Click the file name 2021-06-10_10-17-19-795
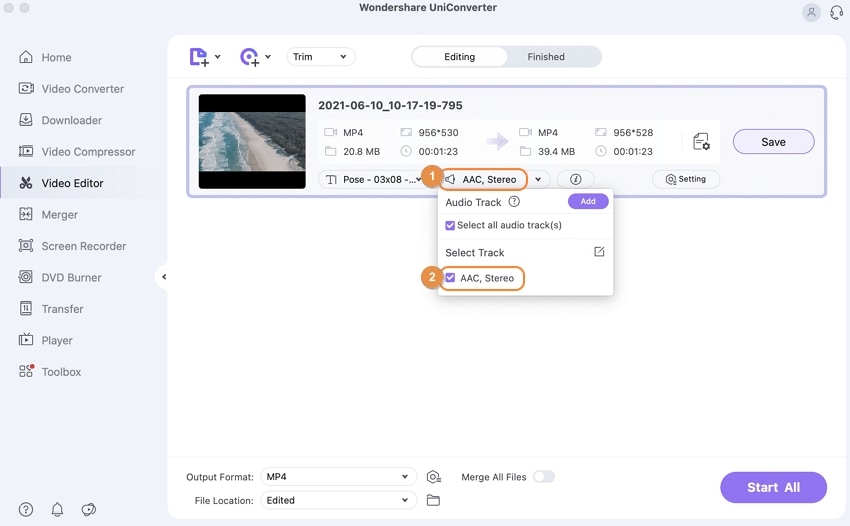The width and height of the screenshot is (850, 526). point(390,105)
